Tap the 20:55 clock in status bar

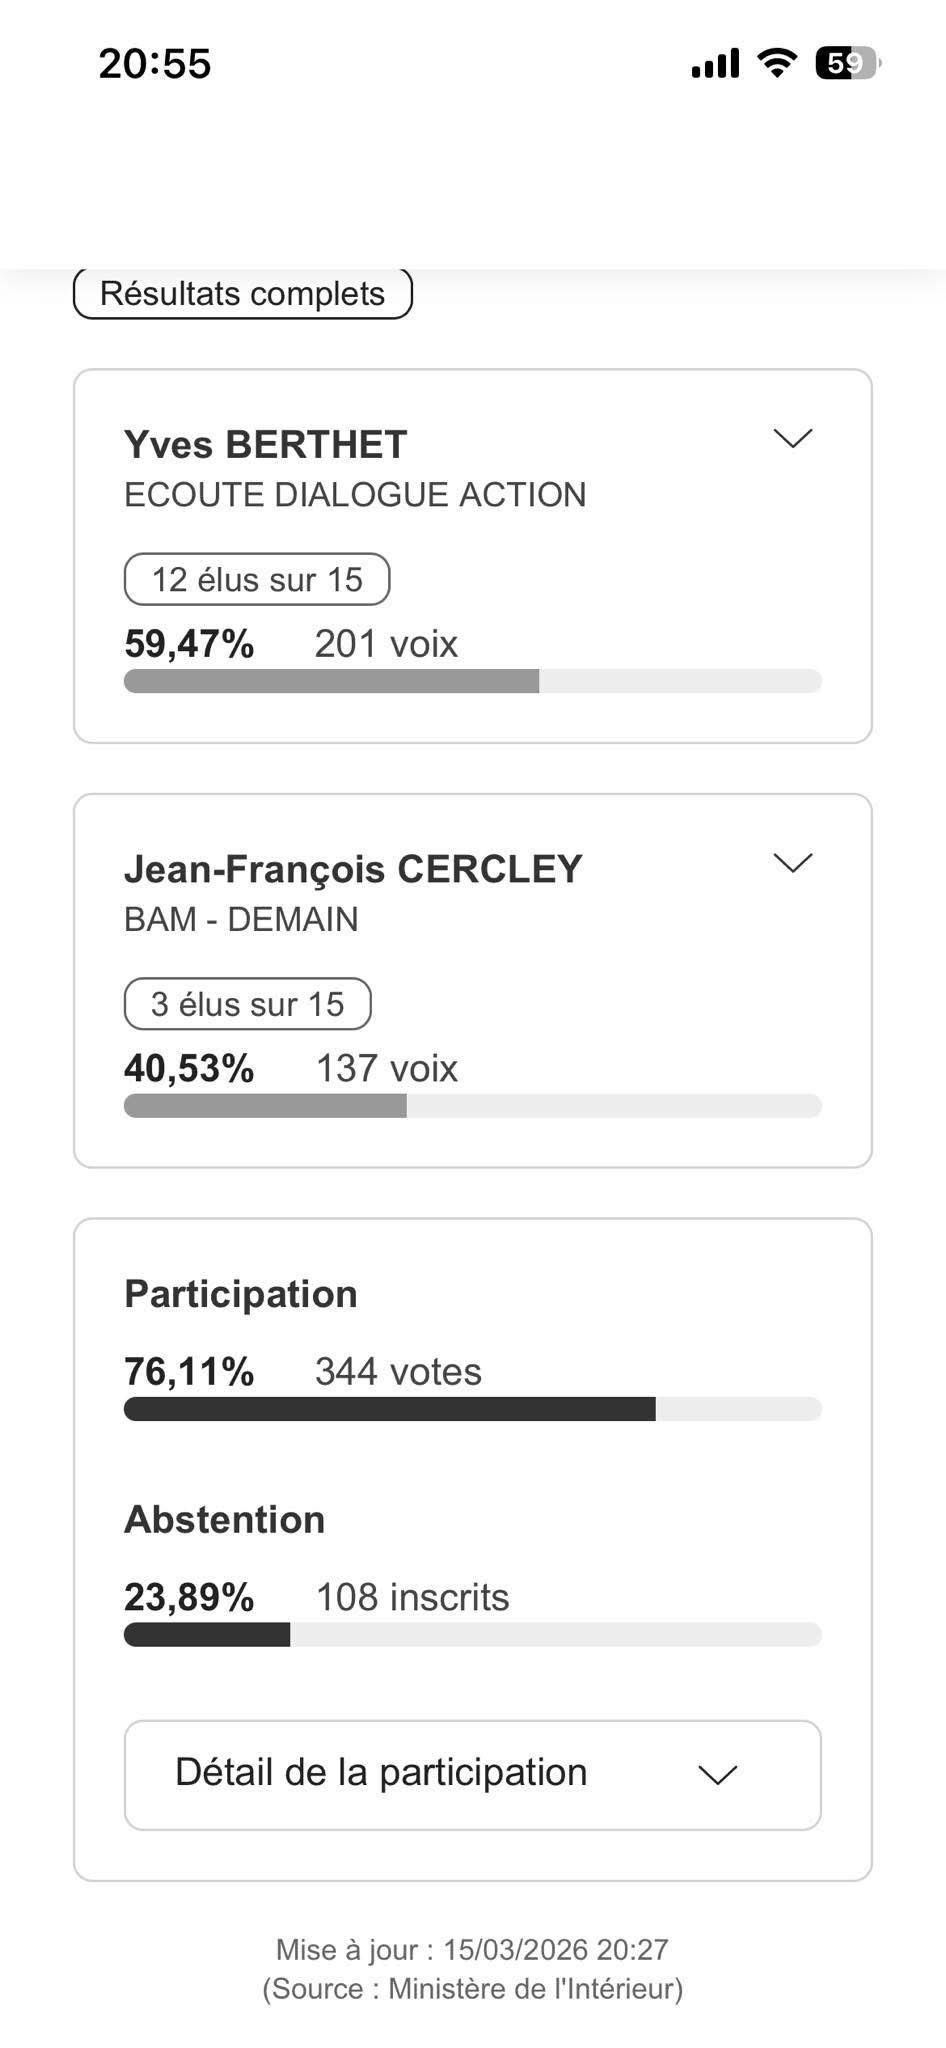point(155,64)
